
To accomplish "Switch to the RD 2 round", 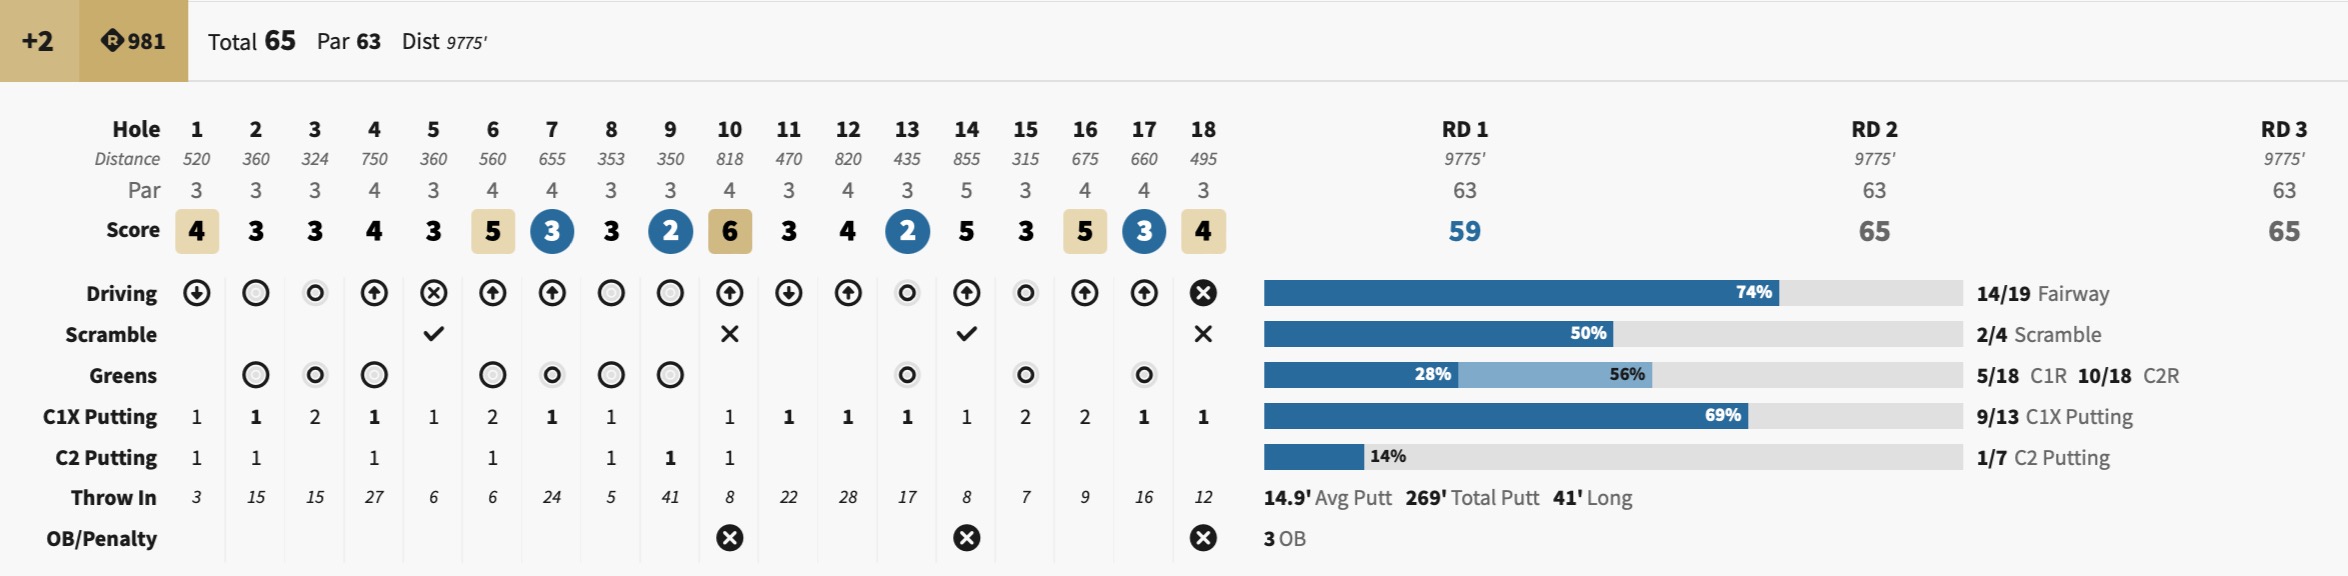I will 1874,130.
